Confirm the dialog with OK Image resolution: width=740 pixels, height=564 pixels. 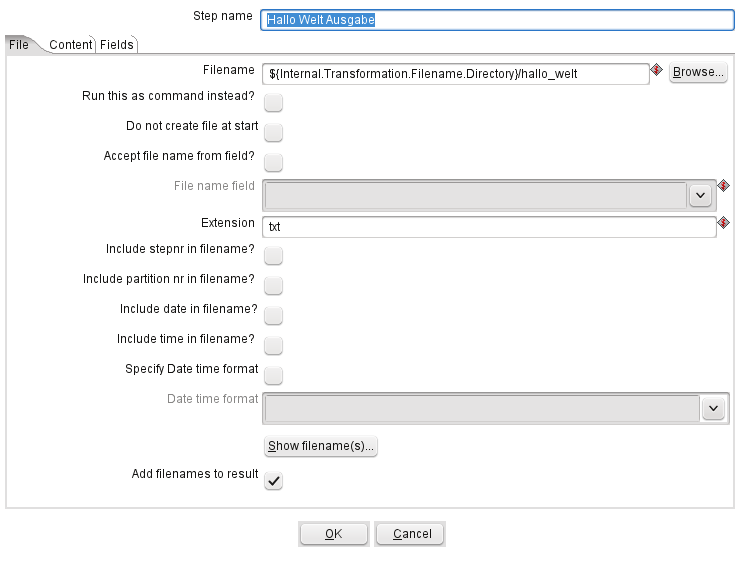click(334, 534)
